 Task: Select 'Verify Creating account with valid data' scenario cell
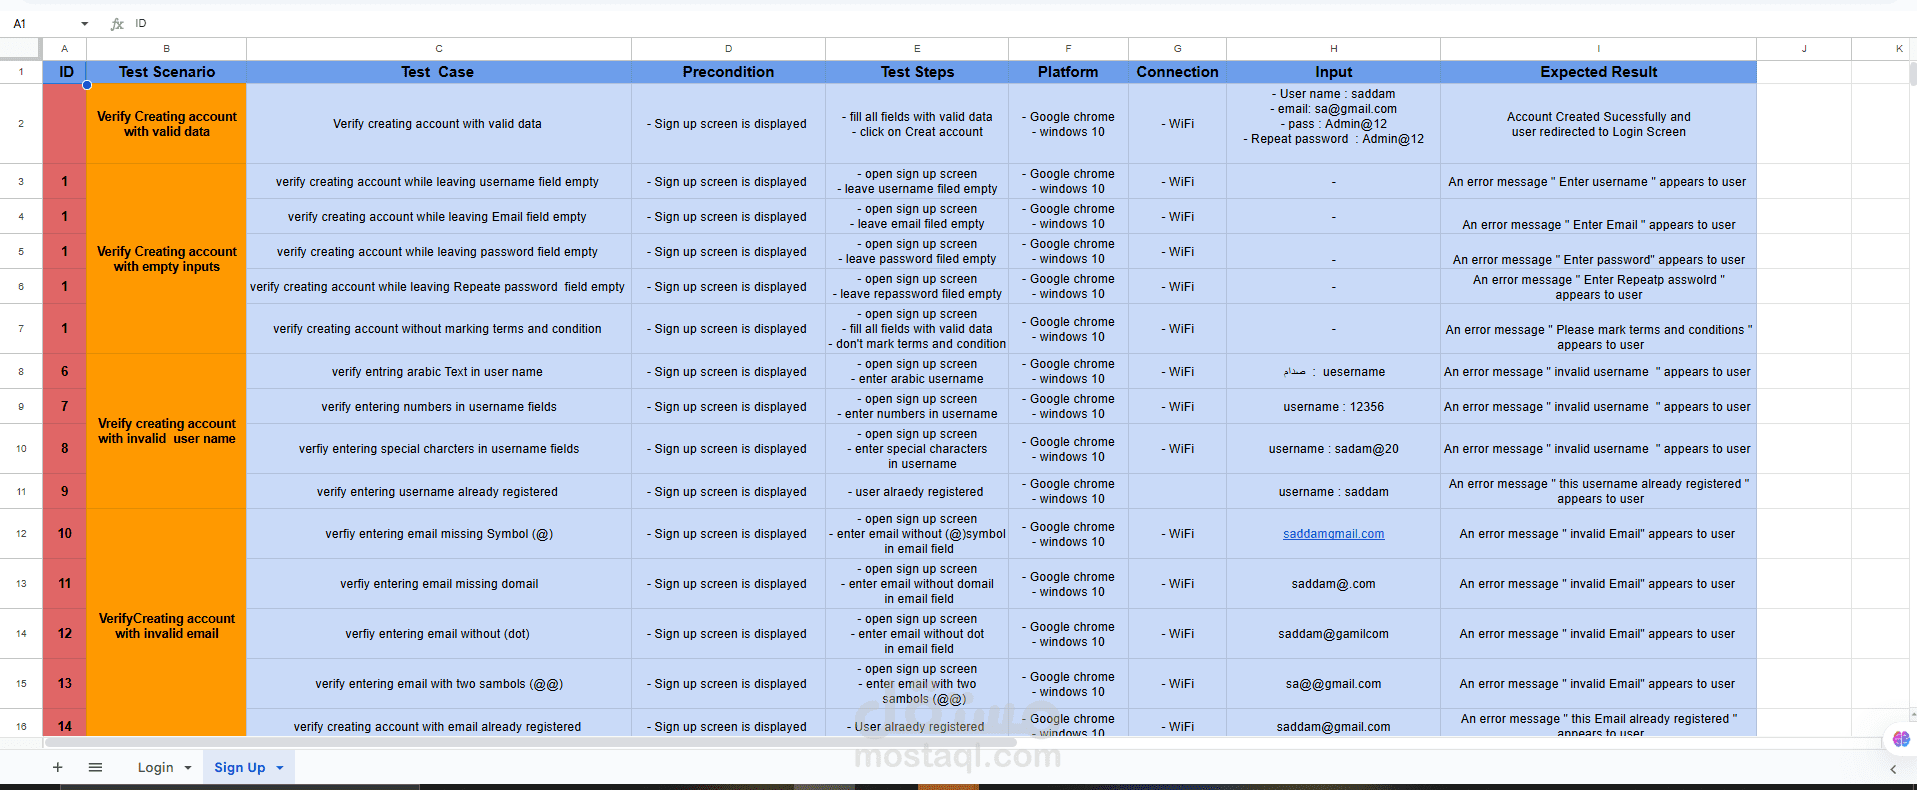coord(166,124)
